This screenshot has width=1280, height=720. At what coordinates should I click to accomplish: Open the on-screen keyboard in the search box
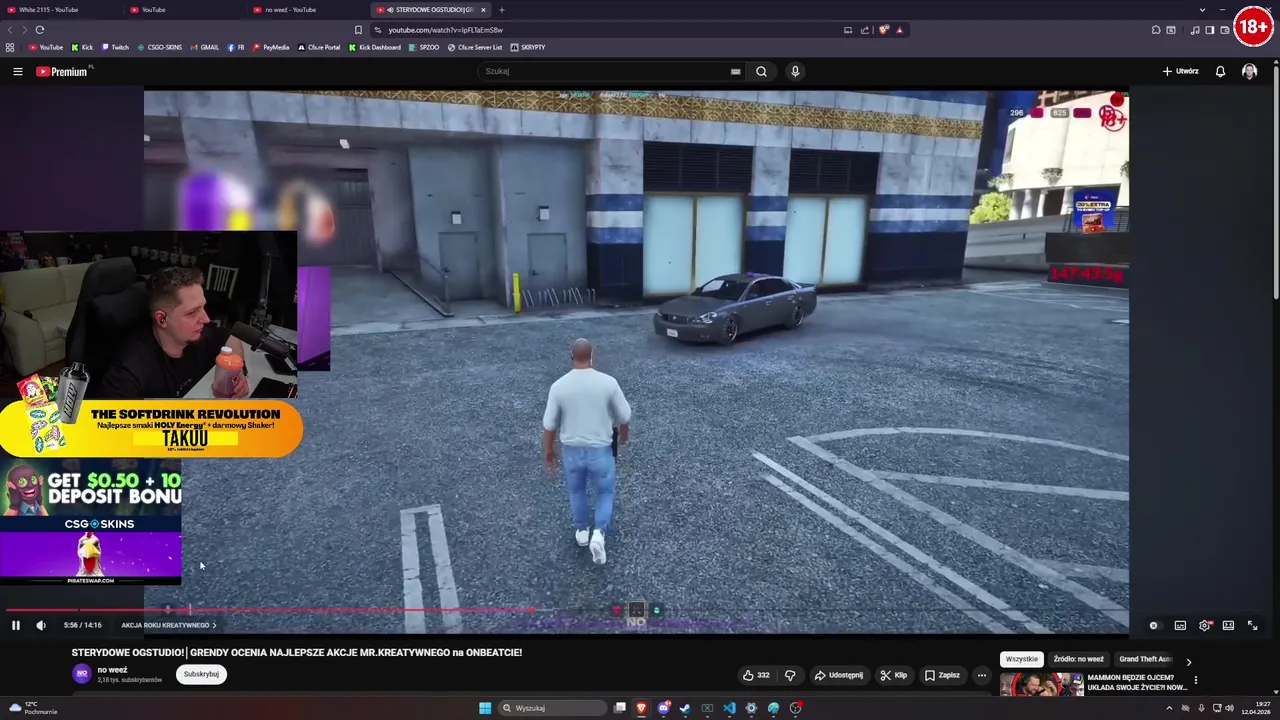coord(736,71)
